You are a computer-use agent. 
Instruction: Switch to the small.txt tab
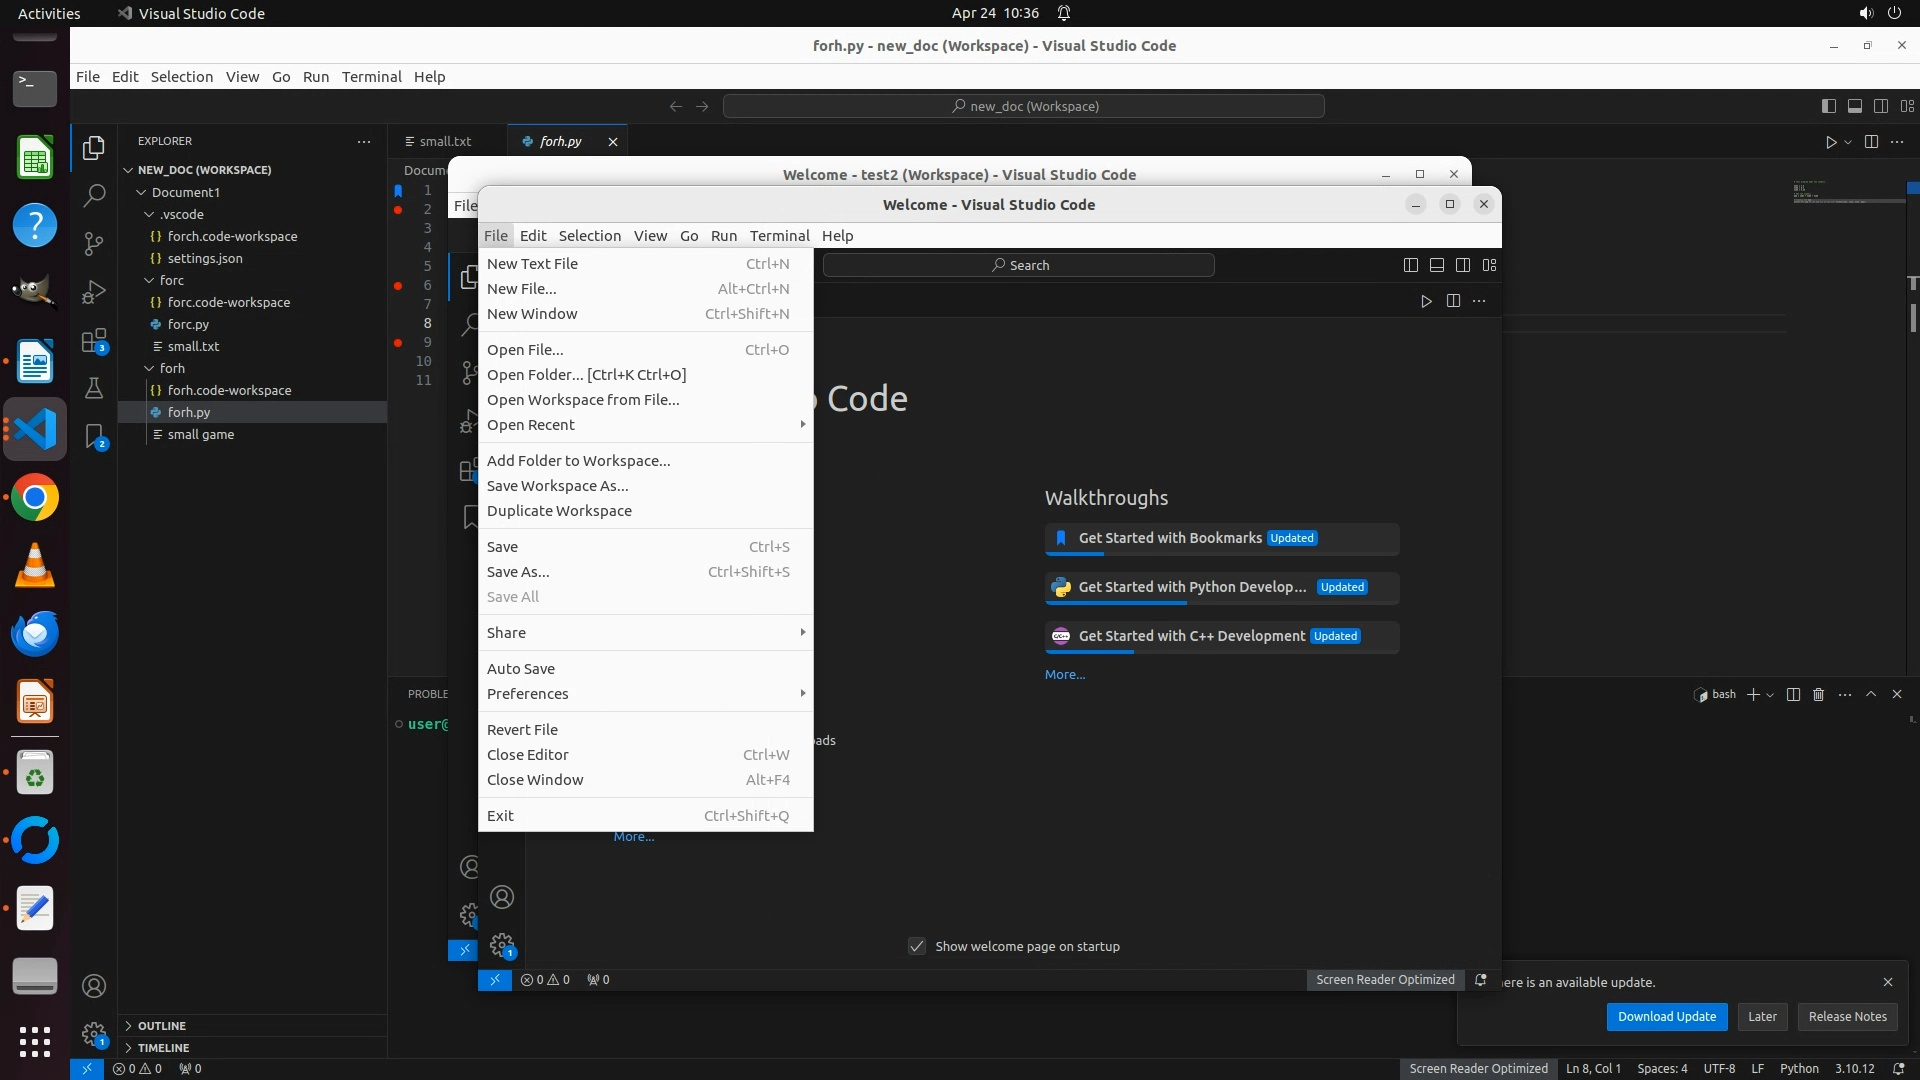click(445, 141)
